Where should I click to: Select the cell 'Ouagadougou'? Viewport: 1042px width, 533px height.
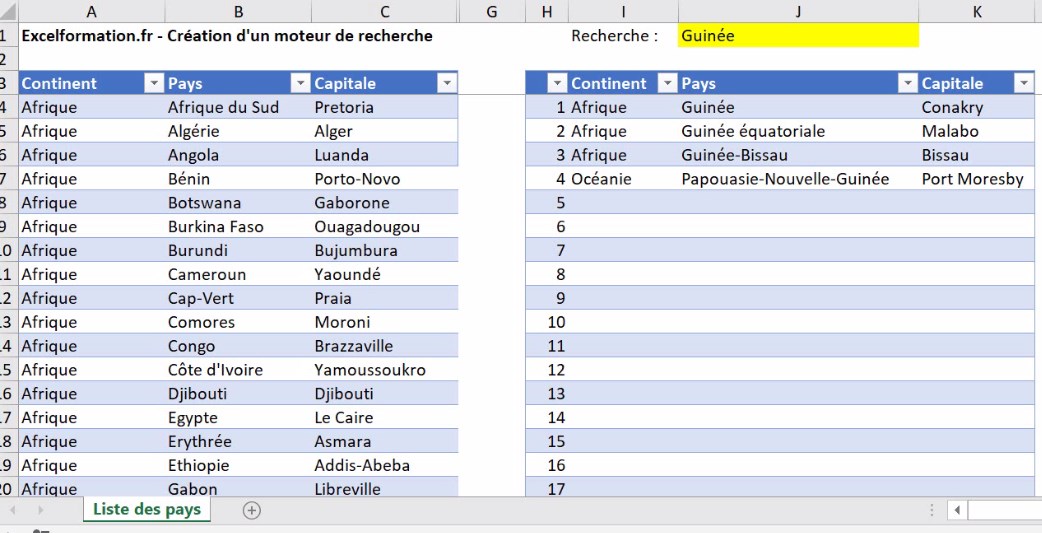[x=385, y=227]
